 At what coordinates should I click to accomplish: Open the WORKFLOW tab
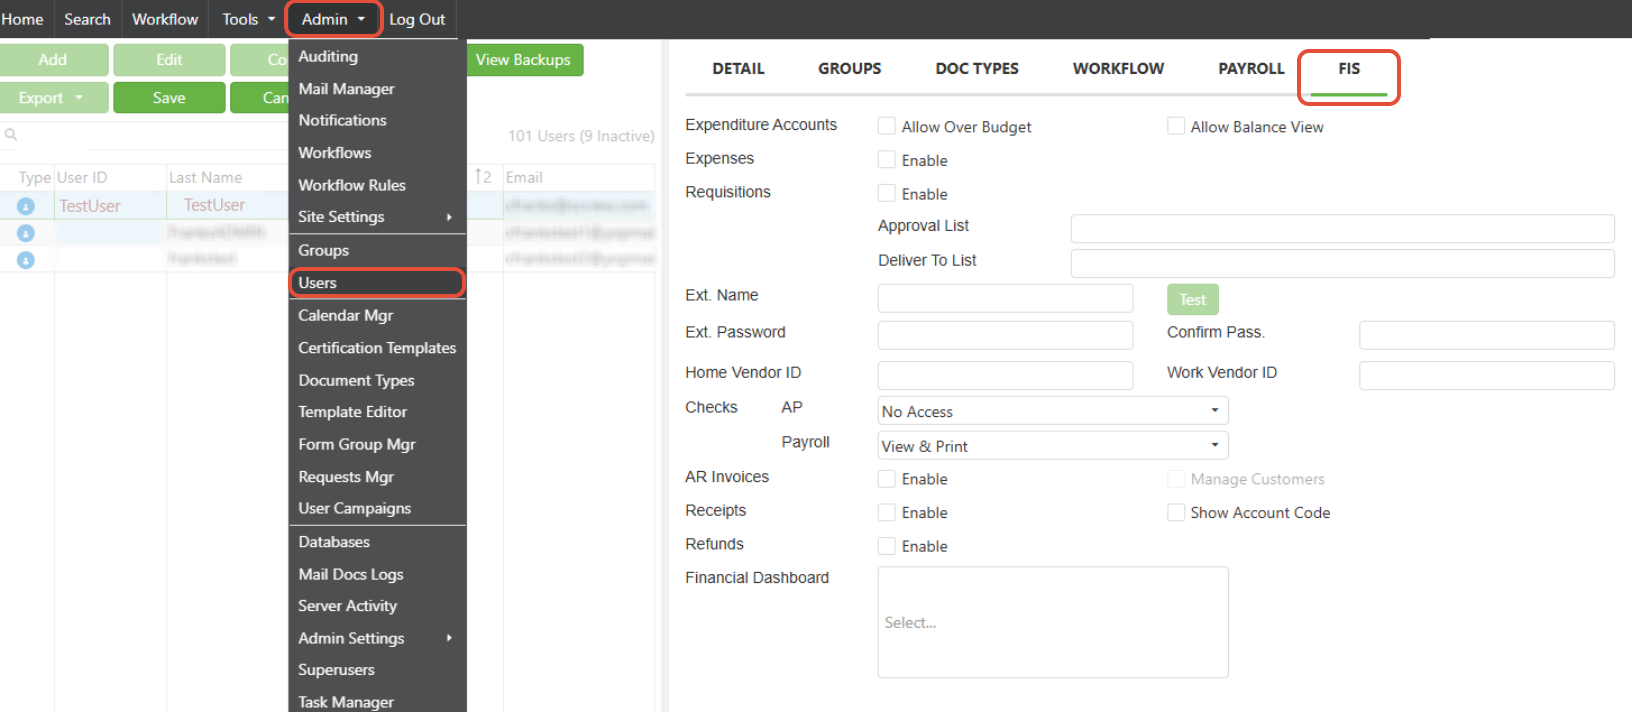pyautogui.click(x=1118, y=69)
